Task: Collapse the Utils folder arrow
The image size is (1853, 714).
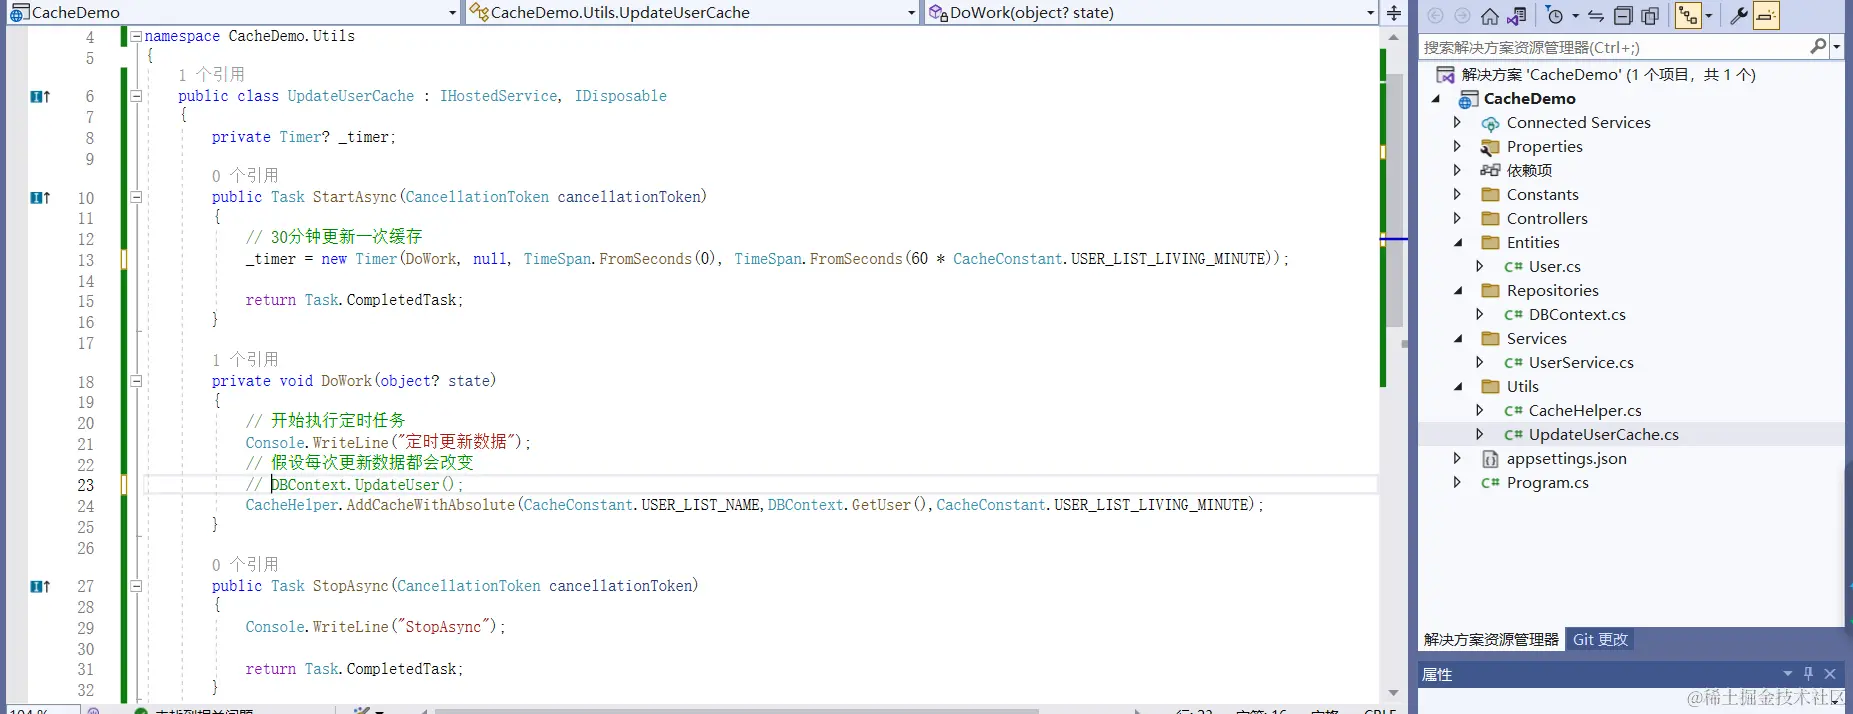Action: pyautogui.click(x=1458, y=387)
